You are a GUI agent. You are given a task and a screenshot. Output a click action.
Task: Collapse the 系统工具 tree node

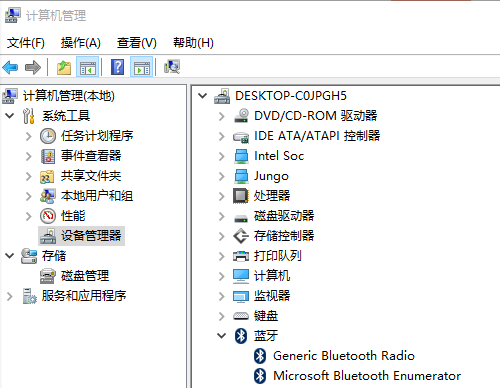click(10, 116)
